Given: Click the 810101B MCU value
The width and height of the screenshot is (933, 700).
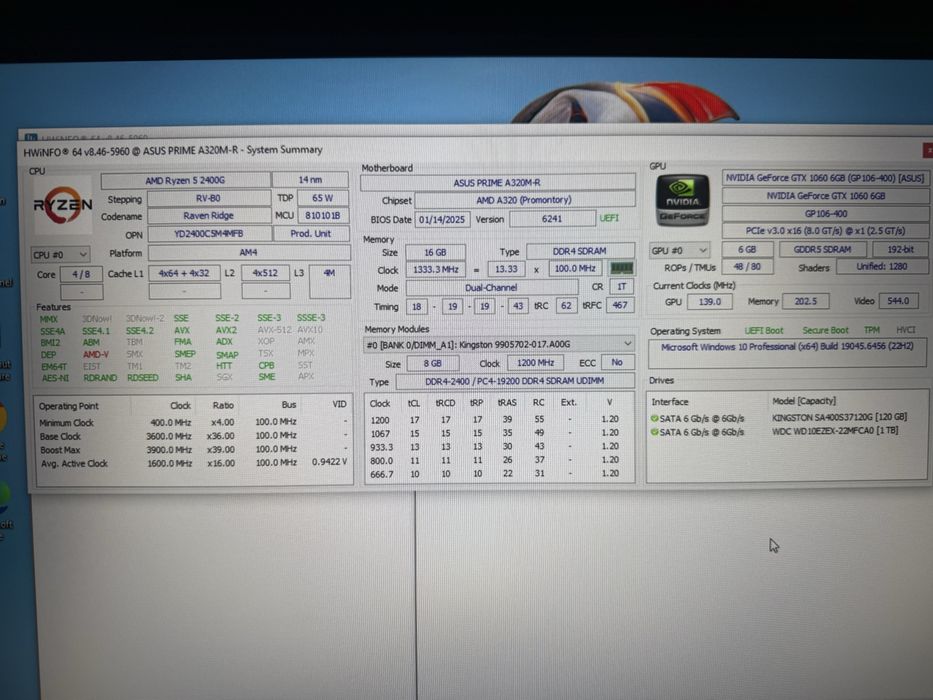Looking at the screenshot, I should tap(323, 215).
